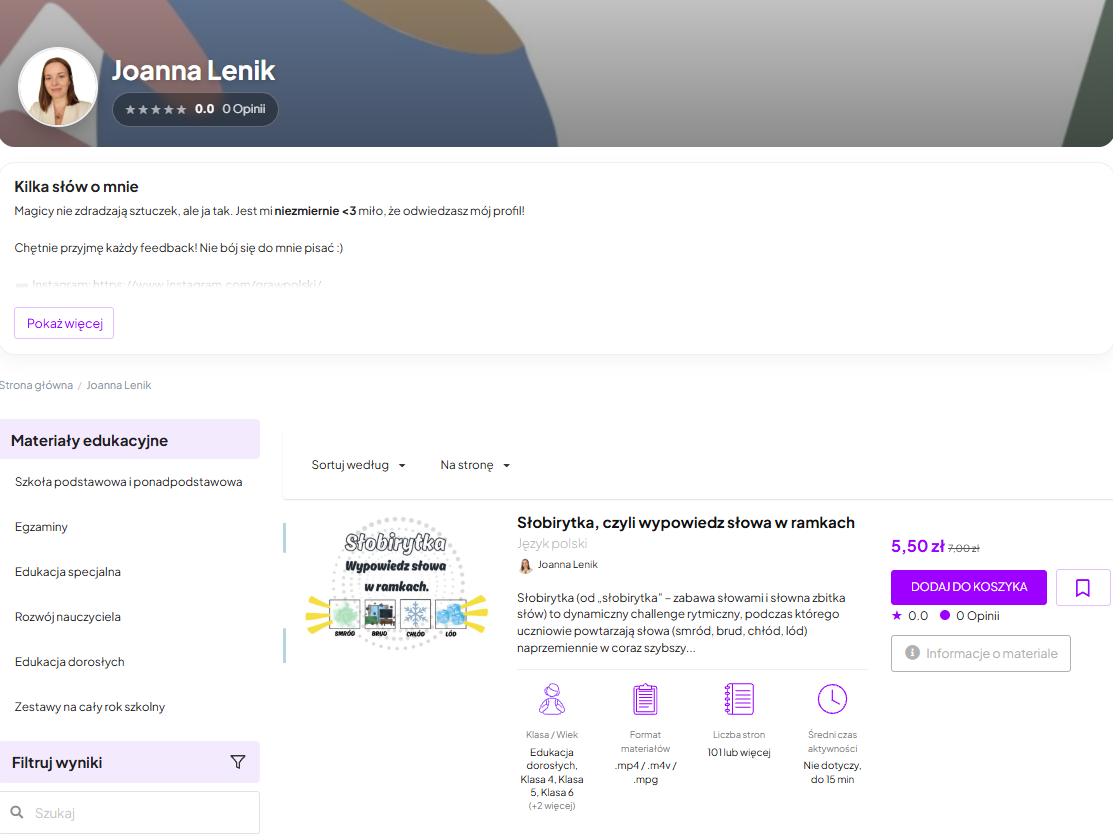Image resolution: width=1113 pixels, height=835 pixels.
Task: Click the bookmark save icon button
Action: pos(1082,587)
